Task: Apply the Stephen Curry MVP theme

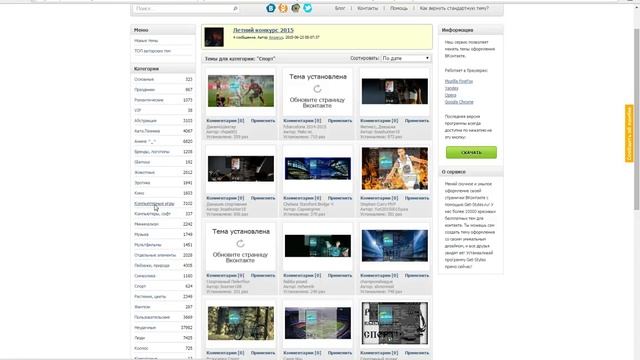Action: tap(417, 198)
